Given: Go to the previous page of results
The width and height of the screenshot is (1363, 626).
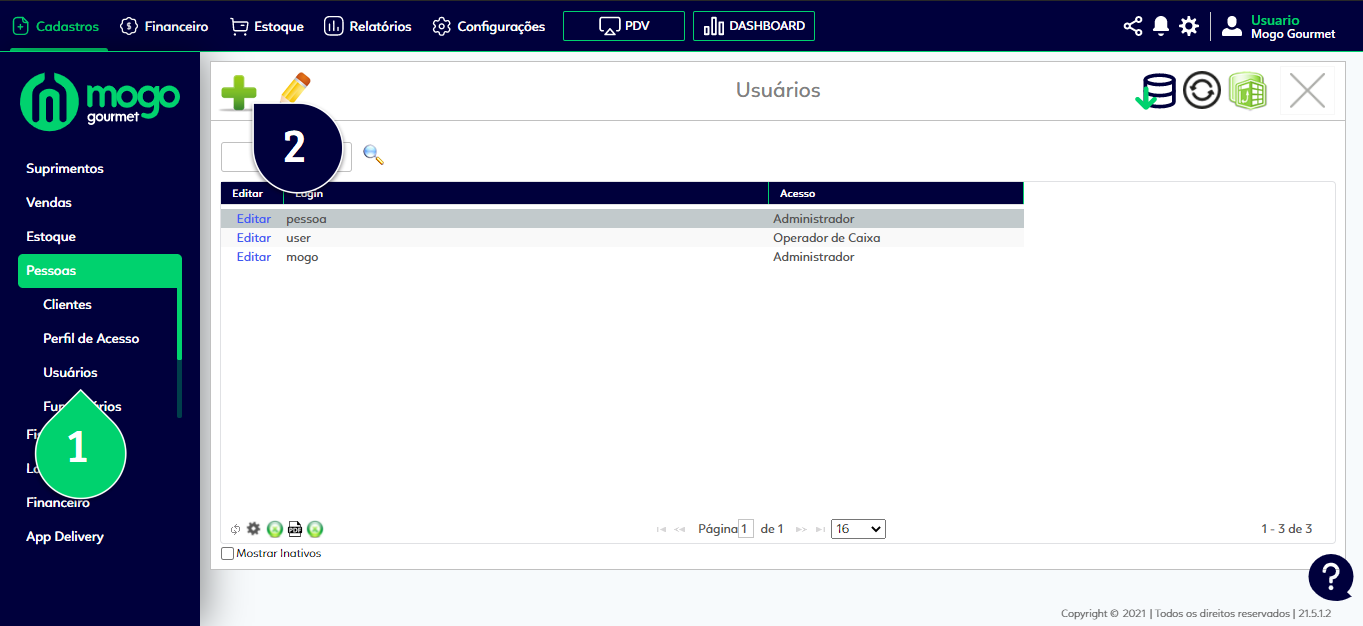Looking at the screenshot, I should click(x=679, y=529).
